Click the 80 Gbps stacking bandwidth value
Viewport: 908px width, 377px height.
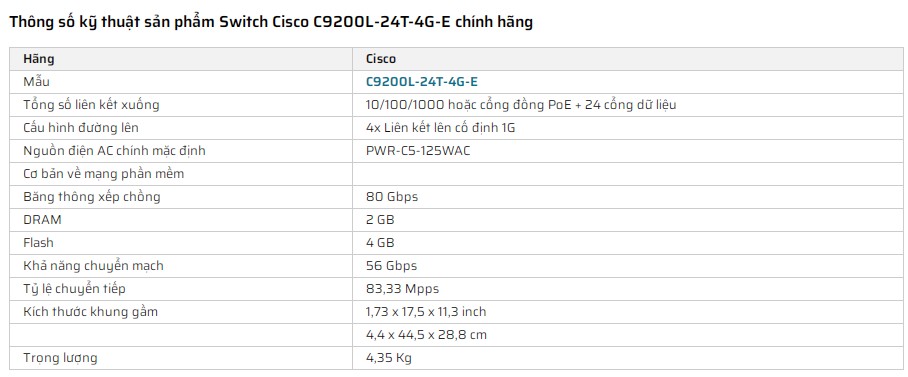(x=391, y=197)
